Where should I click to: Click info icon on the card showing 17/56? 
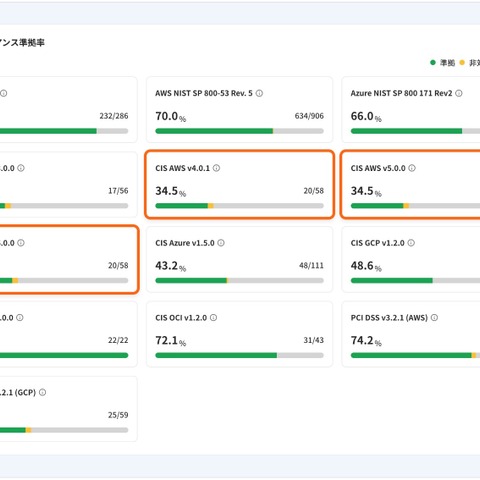(x=21, y=168)
